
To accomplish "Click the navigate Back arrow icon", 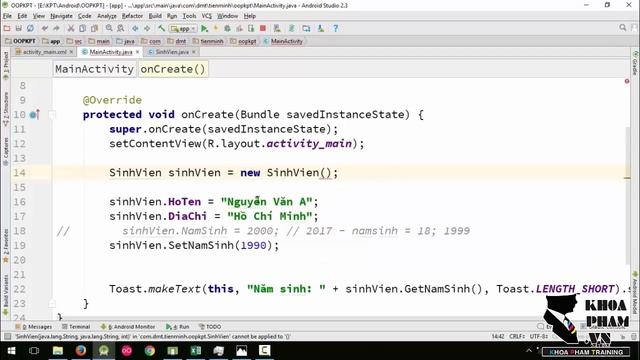I will [135, 28].
